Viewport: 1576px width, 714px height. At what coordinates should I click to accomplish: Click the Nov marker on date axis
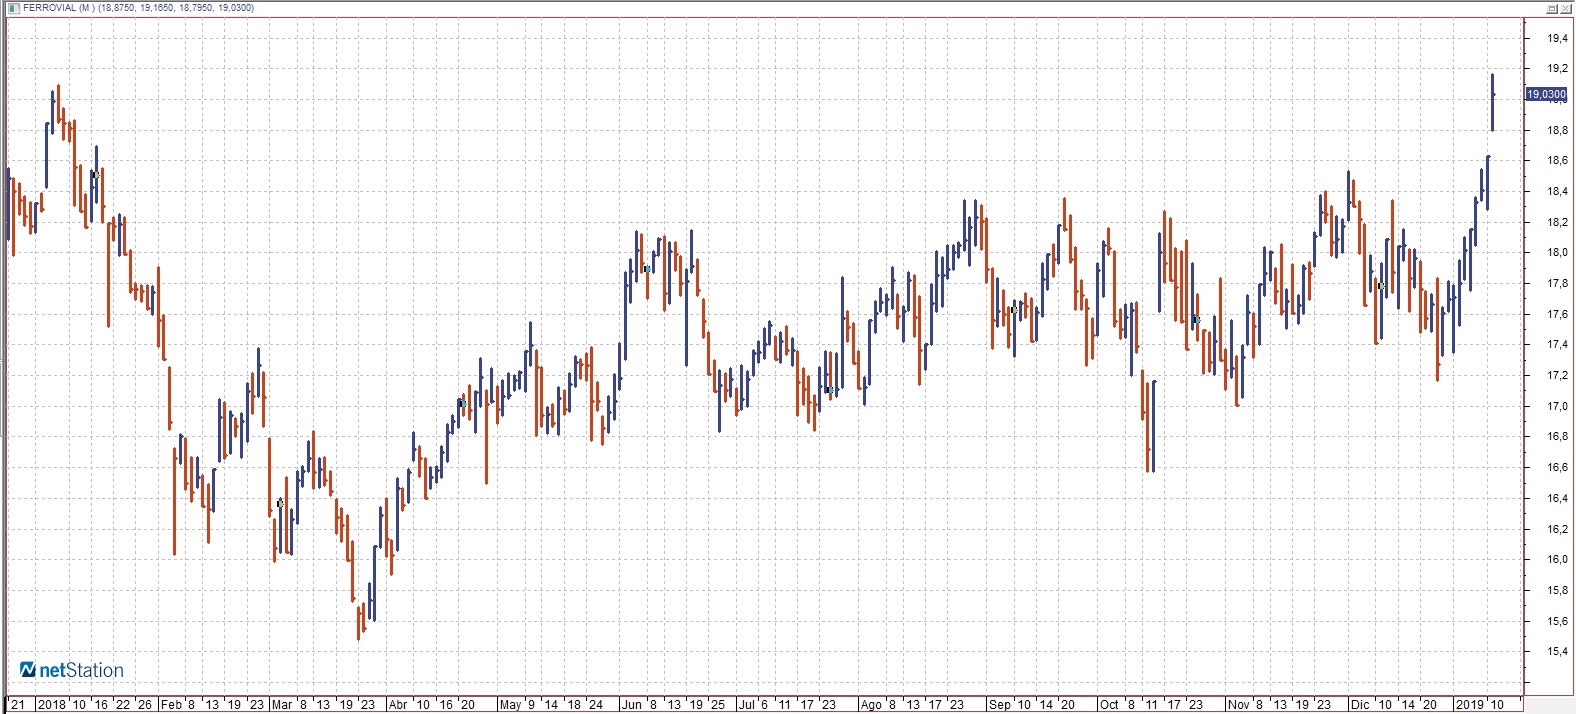tap(1238, 705)
